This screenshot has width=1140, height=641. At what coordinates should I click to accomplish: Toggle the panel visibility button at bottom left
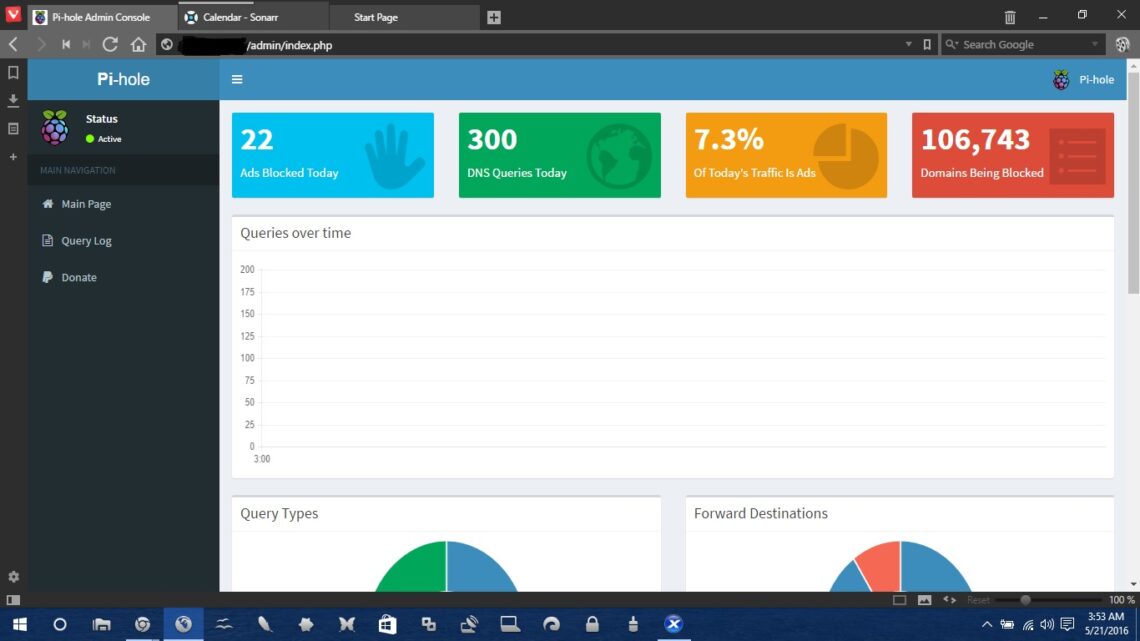[x=13, y=600]
